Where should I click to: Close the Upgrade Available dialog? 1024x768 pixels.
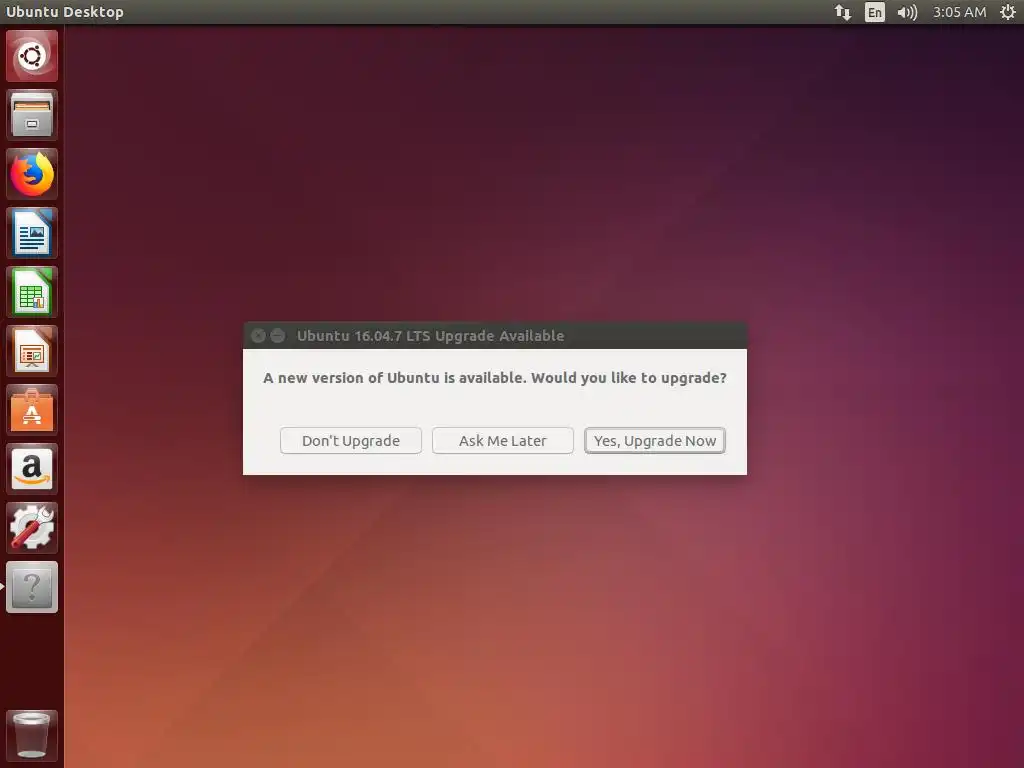click(x=259, y=336)
